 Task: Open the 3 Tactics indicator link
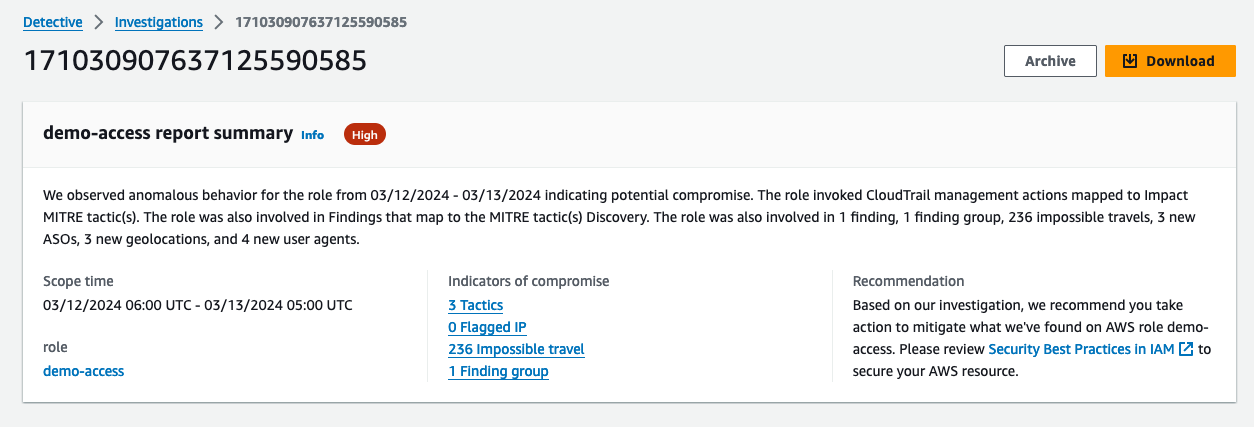point(476,305)
